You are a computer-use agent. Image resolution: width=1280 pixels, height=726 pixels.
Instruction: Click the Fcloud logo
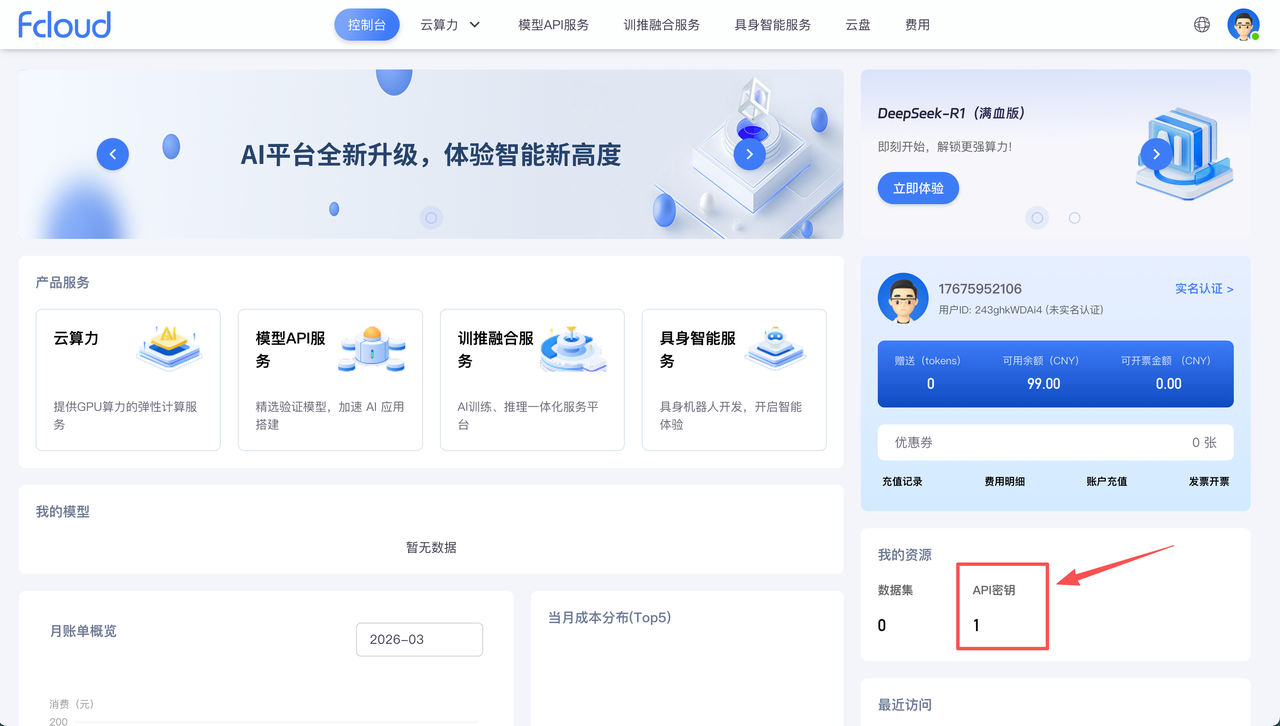64,25
